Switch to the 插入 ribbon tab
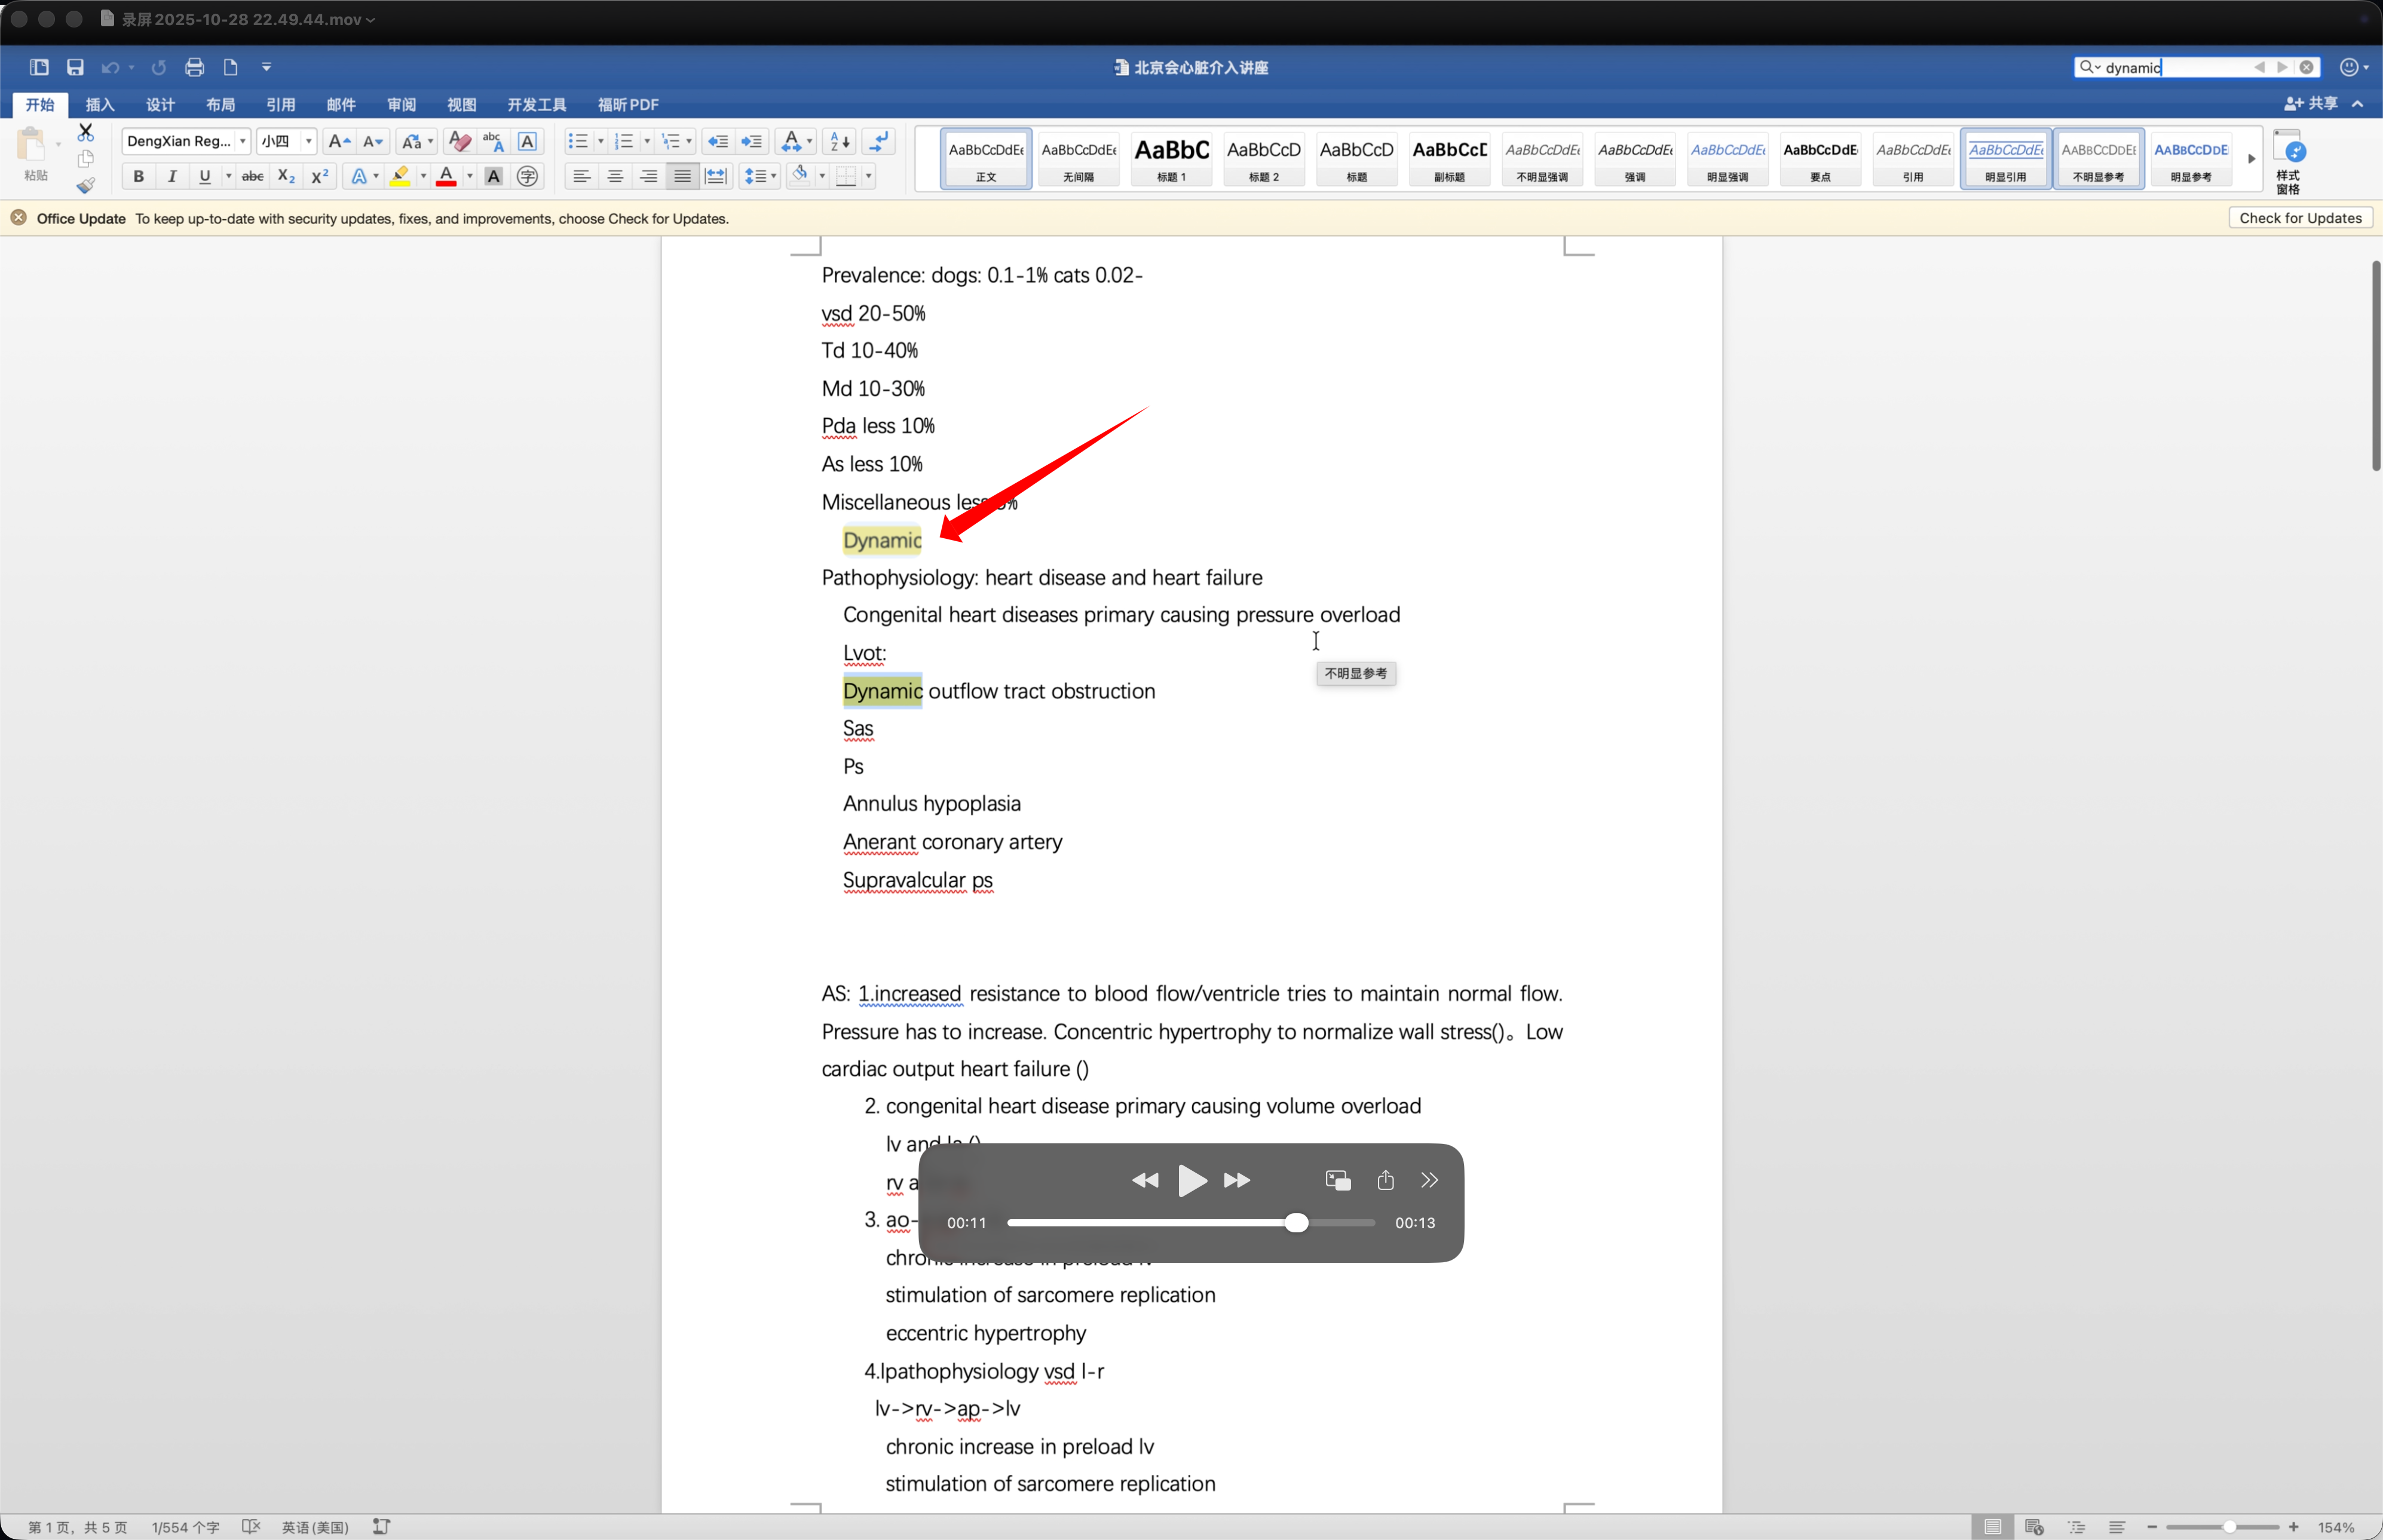This screenshot has height=1540, width=2383. click(100, 104)
